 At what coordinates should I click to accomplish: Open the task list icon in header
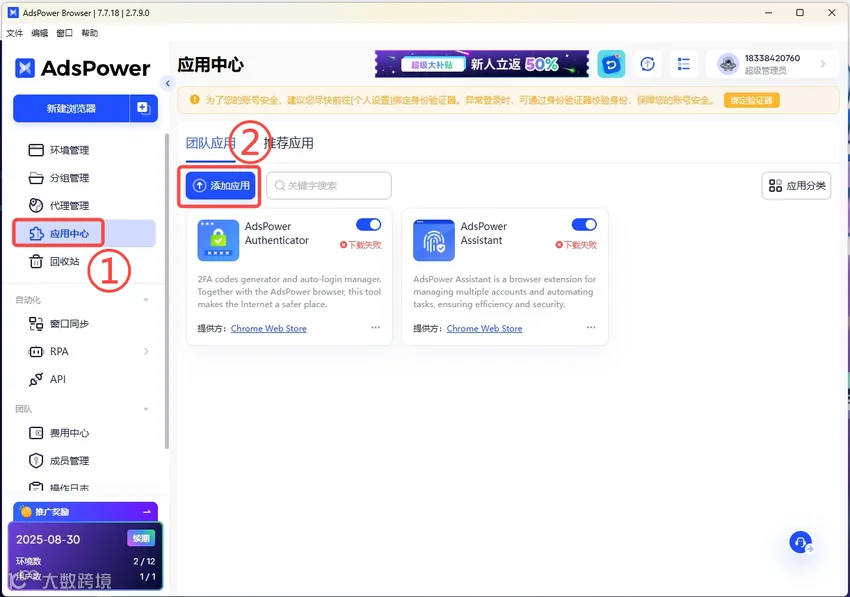pos(684,65)
